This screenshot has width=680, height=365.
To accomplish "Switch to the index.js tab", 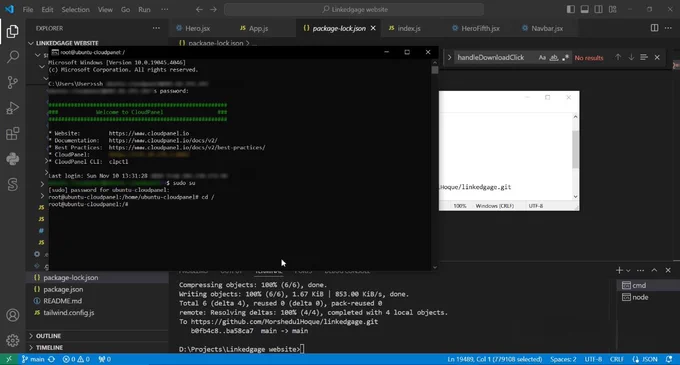I will pos(409,28).
